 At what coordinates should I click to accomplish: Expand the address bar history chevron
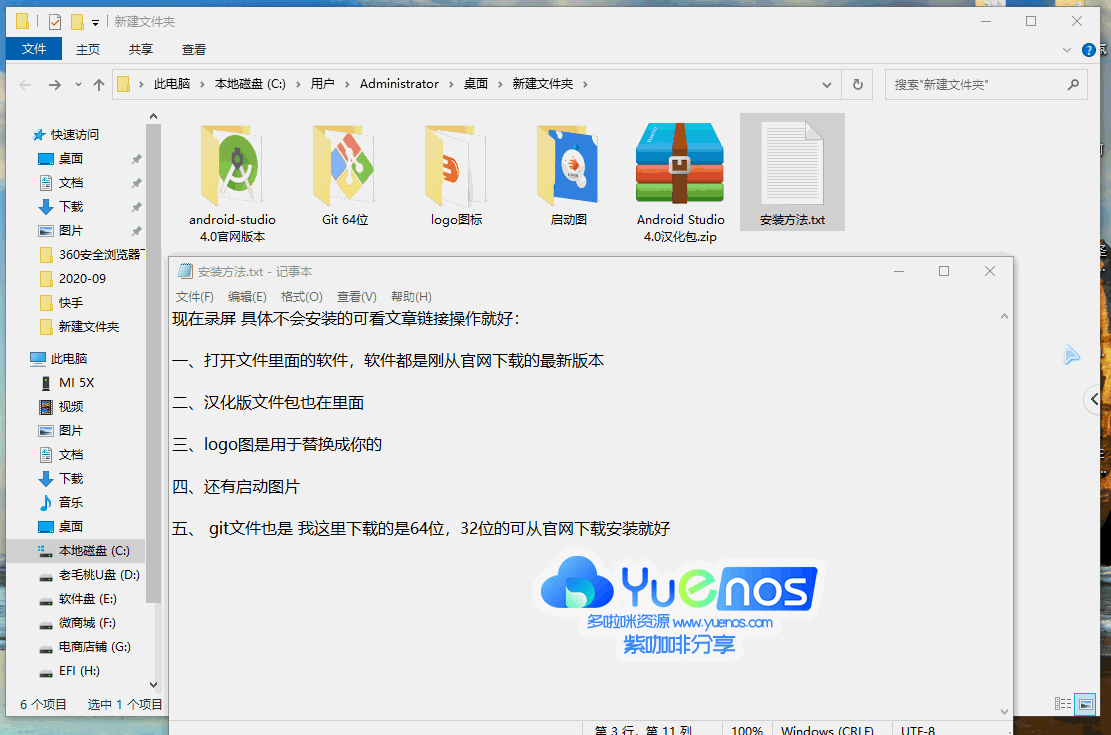click(x=827, y=84)
